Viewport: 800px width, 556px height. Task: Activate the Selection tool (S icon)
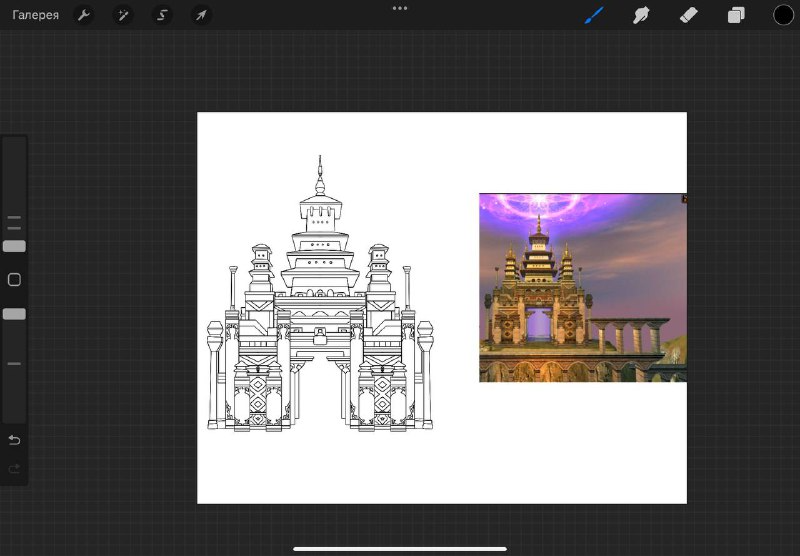pyautogui.click(x=161, y=15)
